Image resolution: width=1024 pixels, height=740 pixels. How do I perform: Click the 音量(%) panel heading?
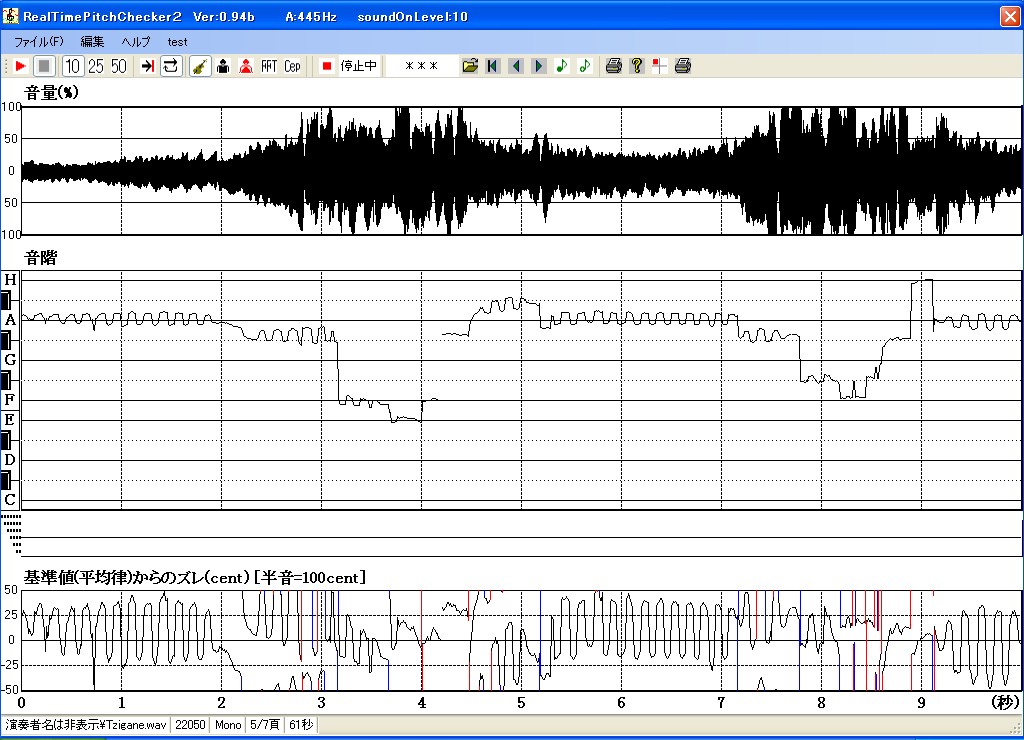click(x=51, y=93)
